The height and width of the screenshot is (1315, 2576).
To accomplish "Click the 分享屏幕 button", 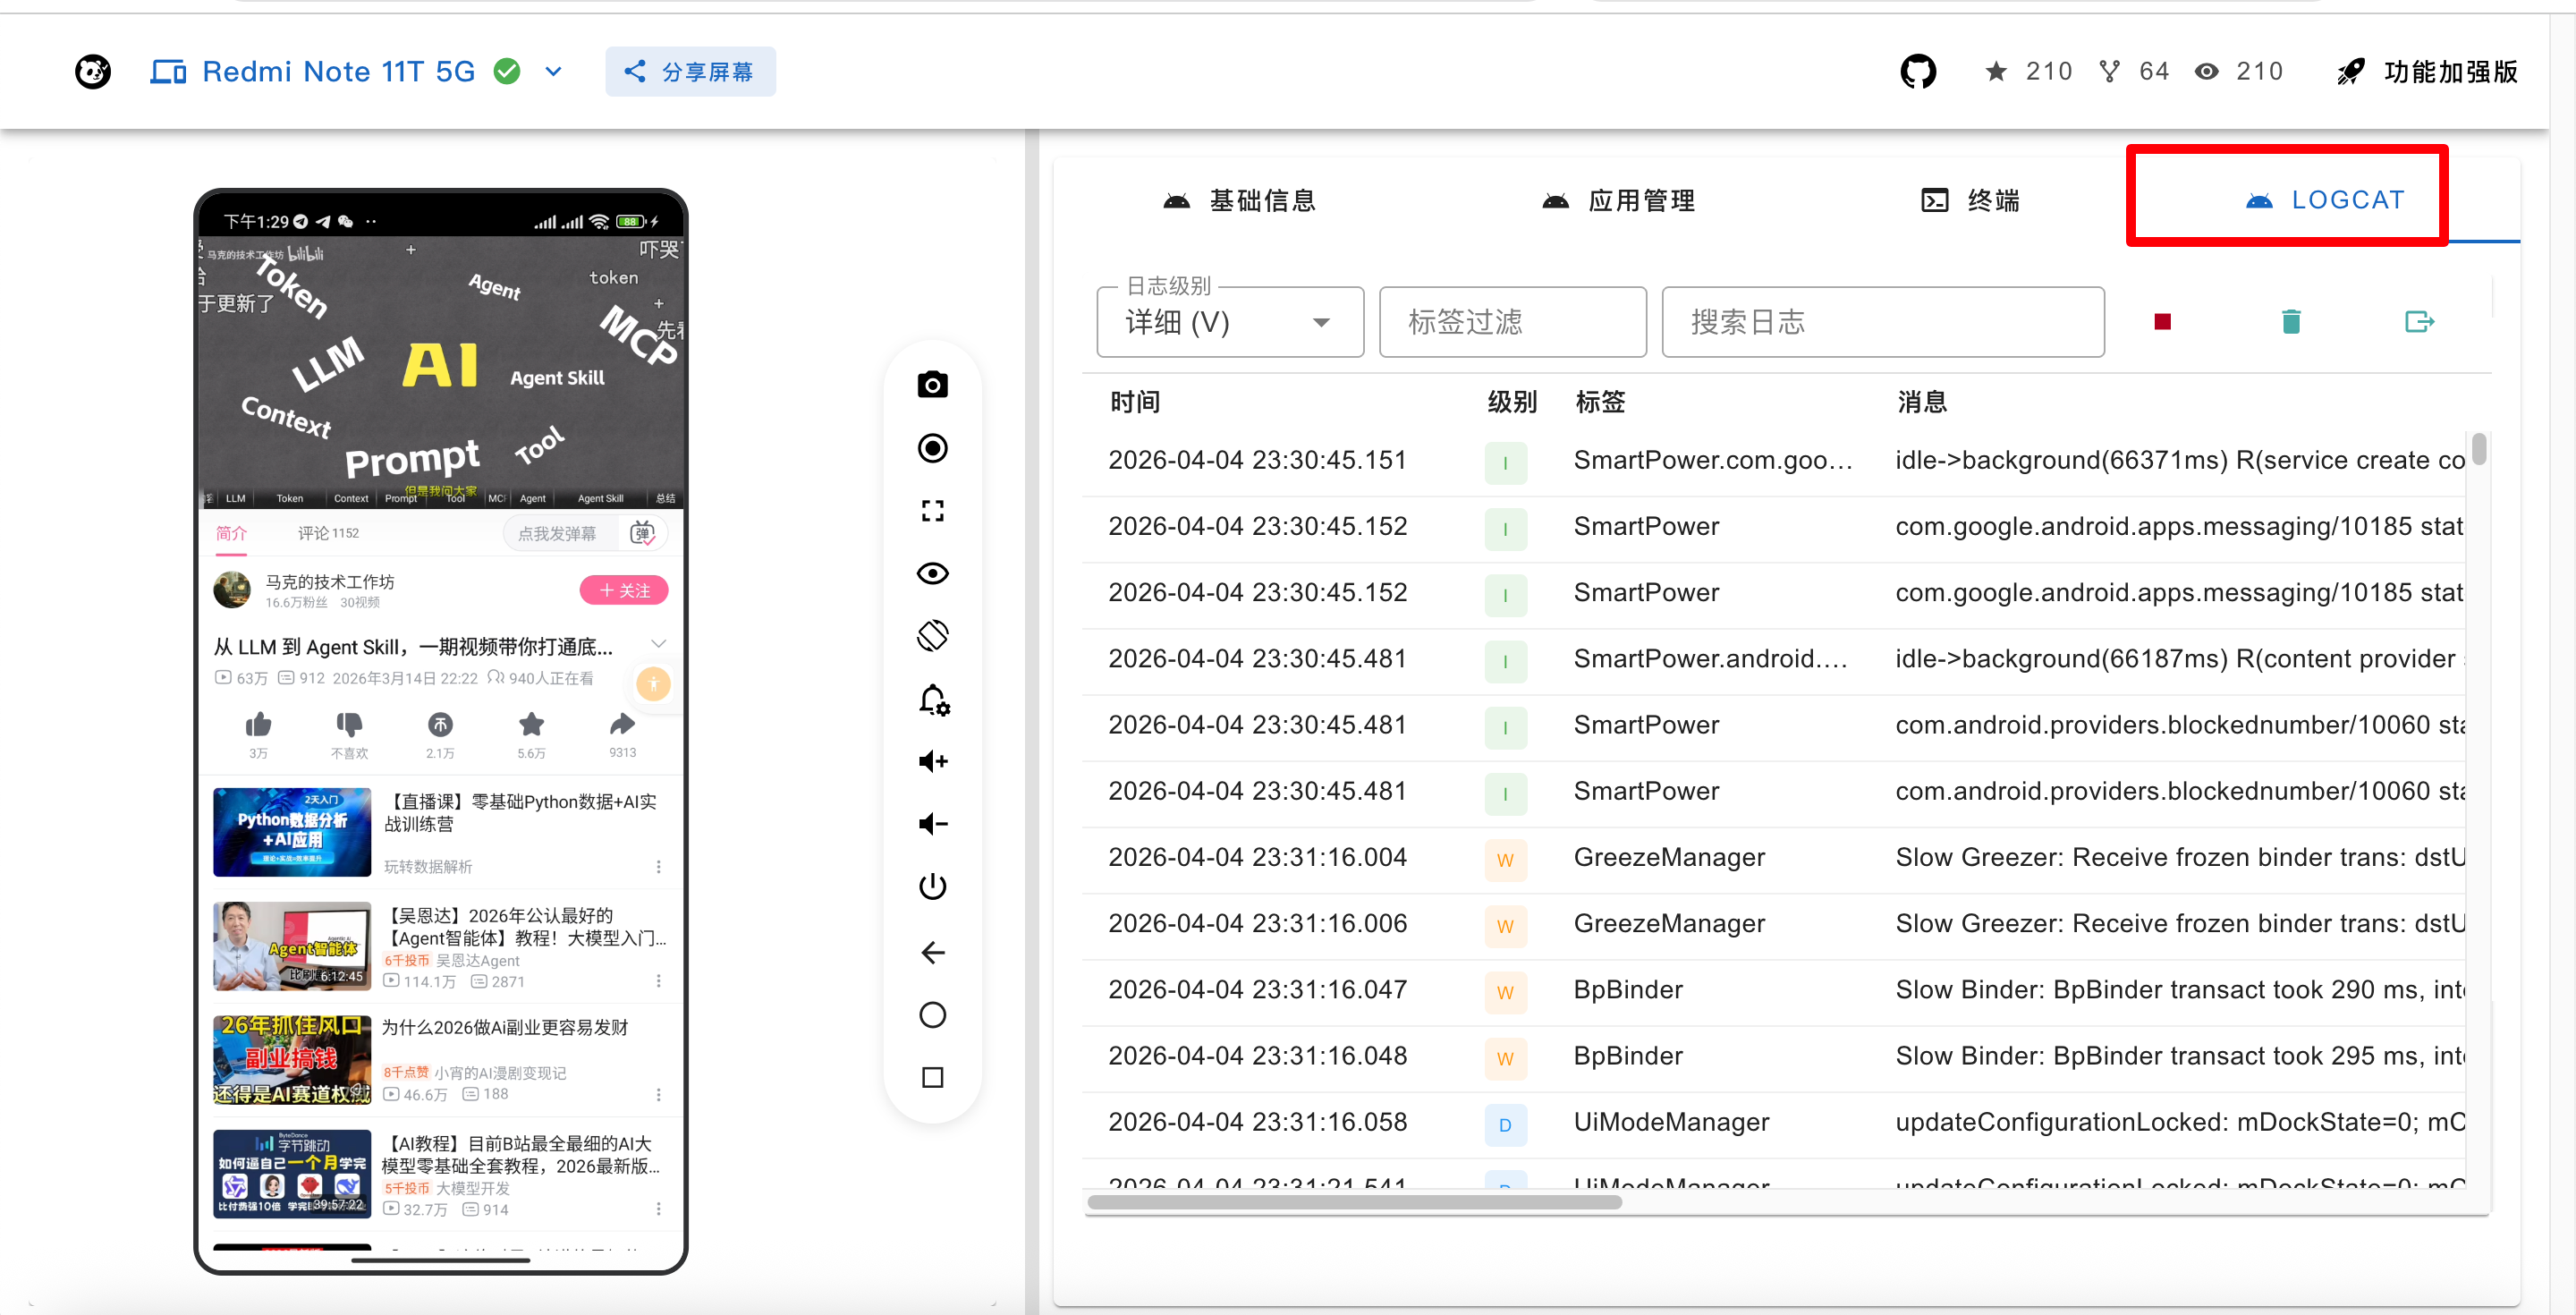I will coord(690,71).
